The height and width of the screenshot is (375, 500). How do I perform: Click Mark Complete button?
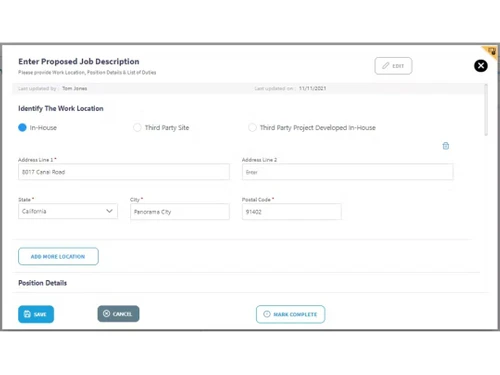(290, 314)
